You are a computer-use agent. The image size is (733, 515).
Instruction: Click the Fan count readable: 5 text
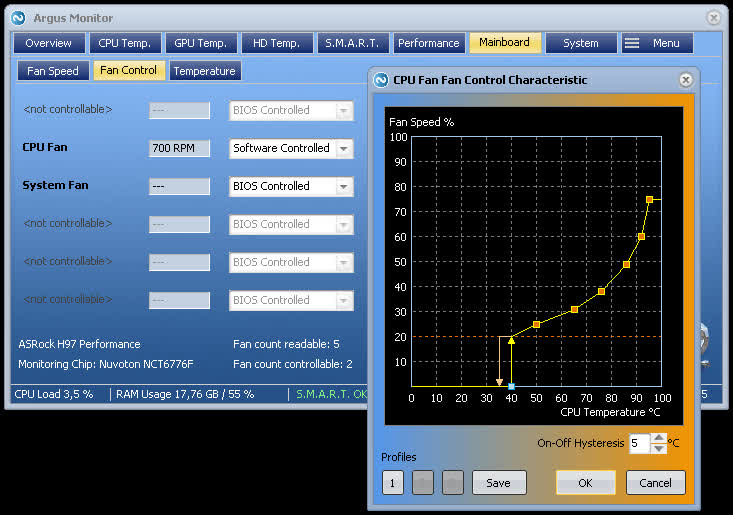(x=286, y=344)
